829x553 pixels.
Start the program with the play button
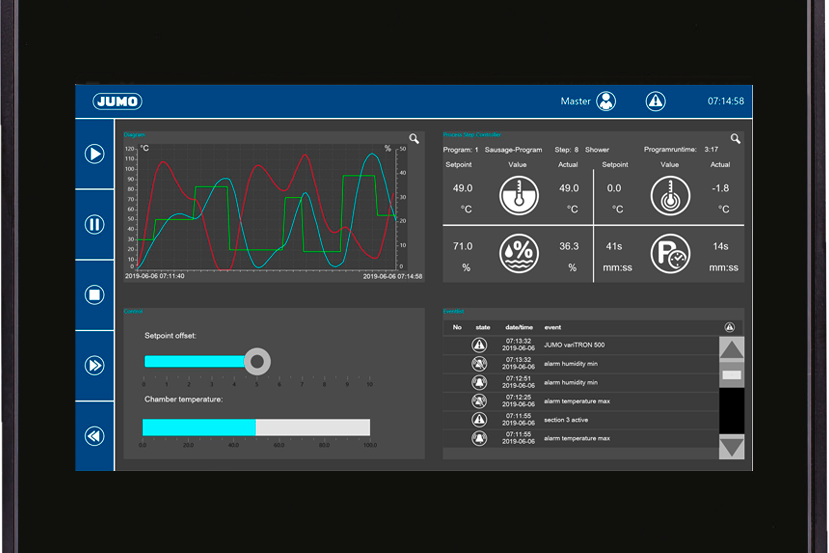click(x=95, y=154)
